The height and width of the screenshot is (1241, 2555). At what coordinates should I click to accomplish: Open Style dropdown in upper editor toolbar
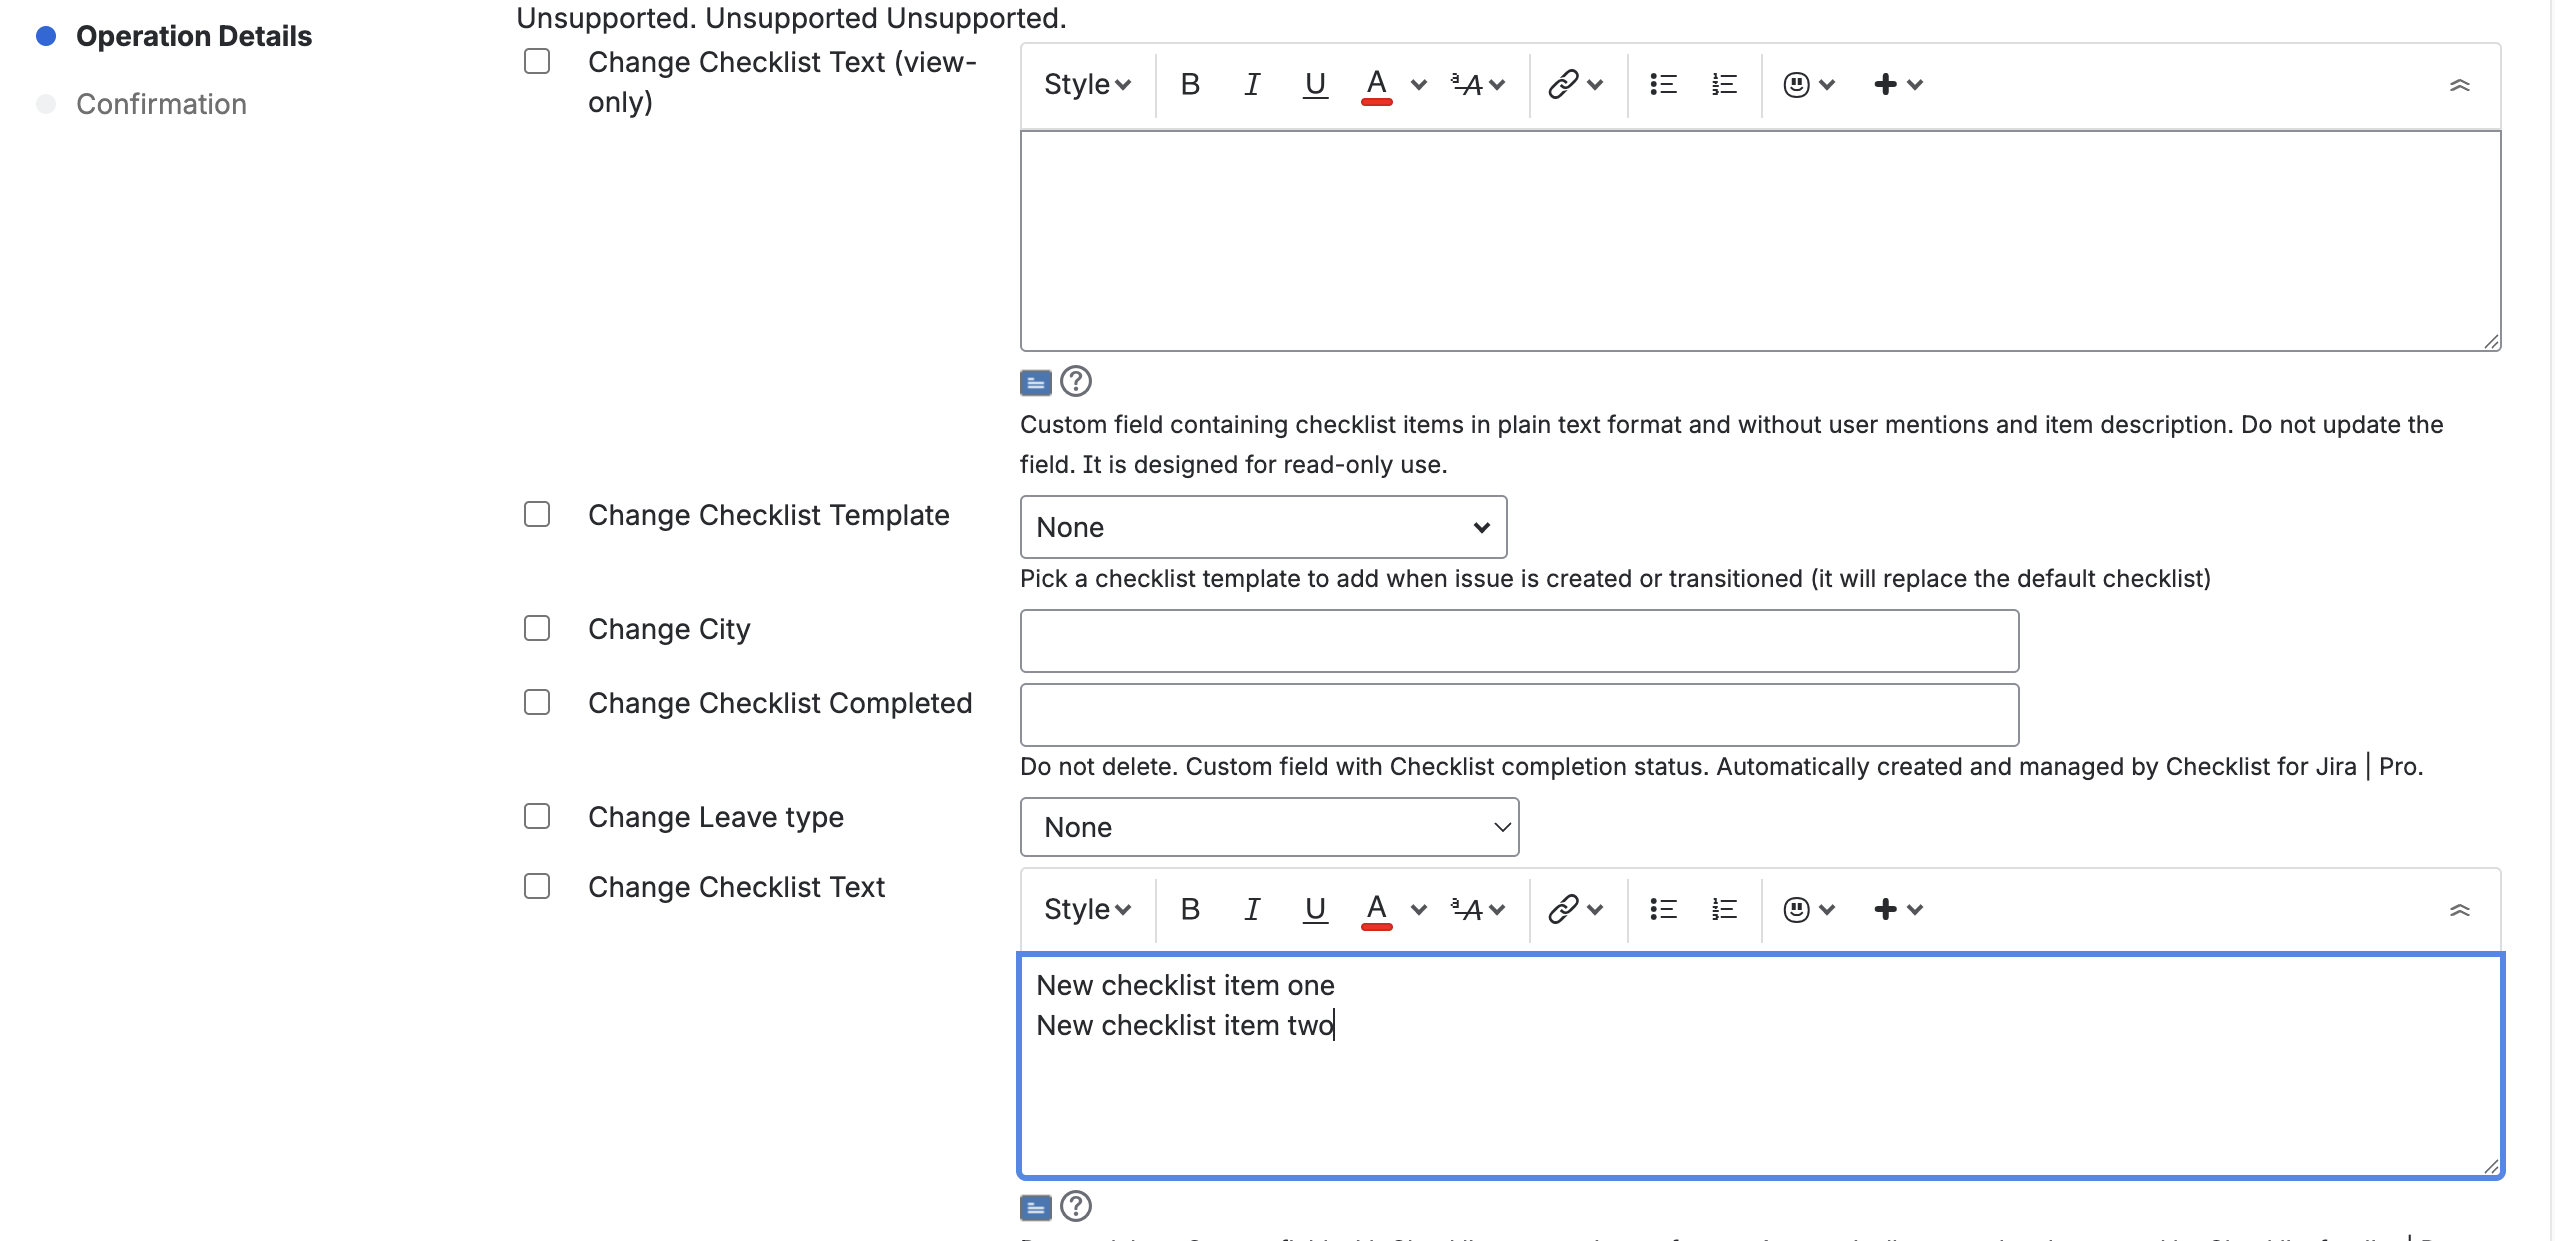(1086, 85)
